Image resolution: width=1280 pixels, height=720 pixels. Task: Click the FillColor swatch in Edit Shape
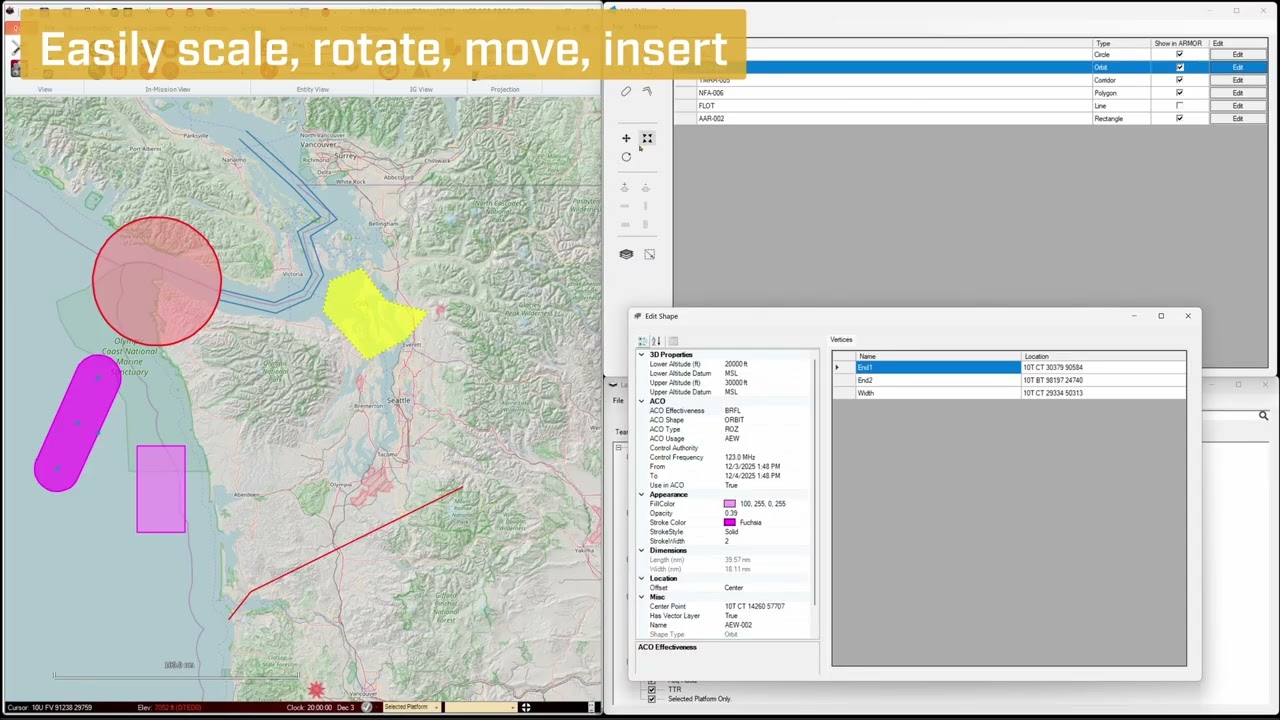coord(730,504)
